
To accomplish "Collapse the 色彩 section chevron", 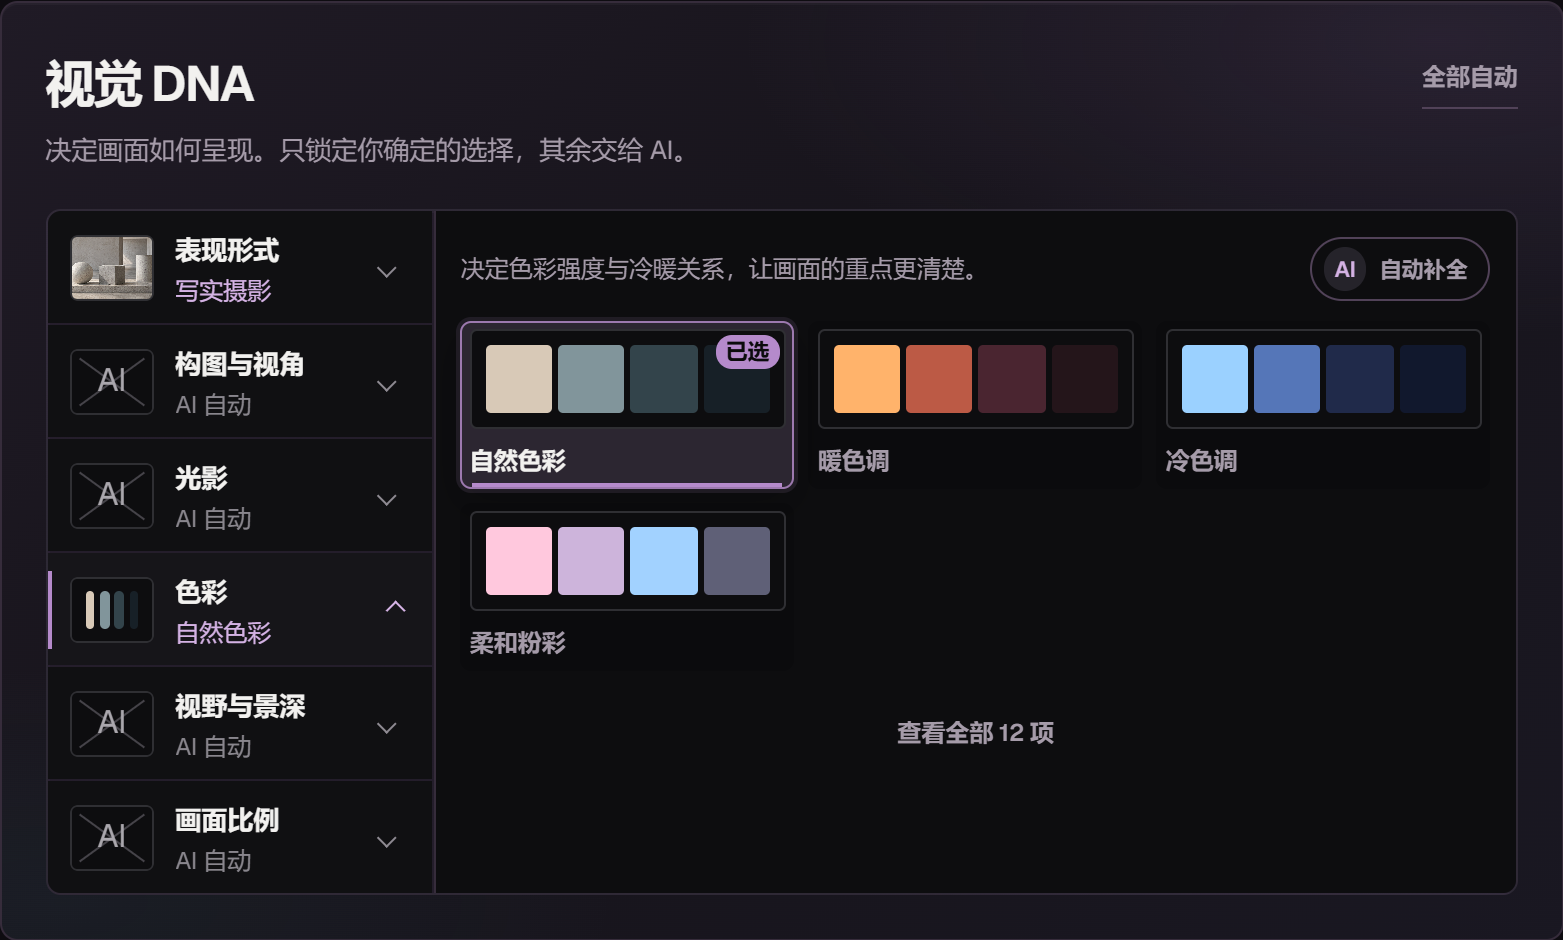I will 396,607.
